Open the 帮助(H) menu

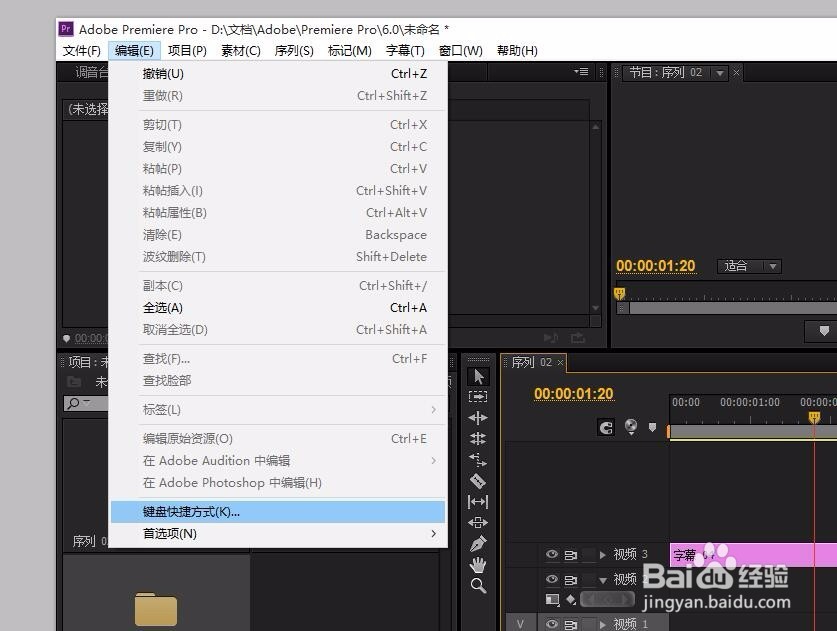click(x=517, y=51)
